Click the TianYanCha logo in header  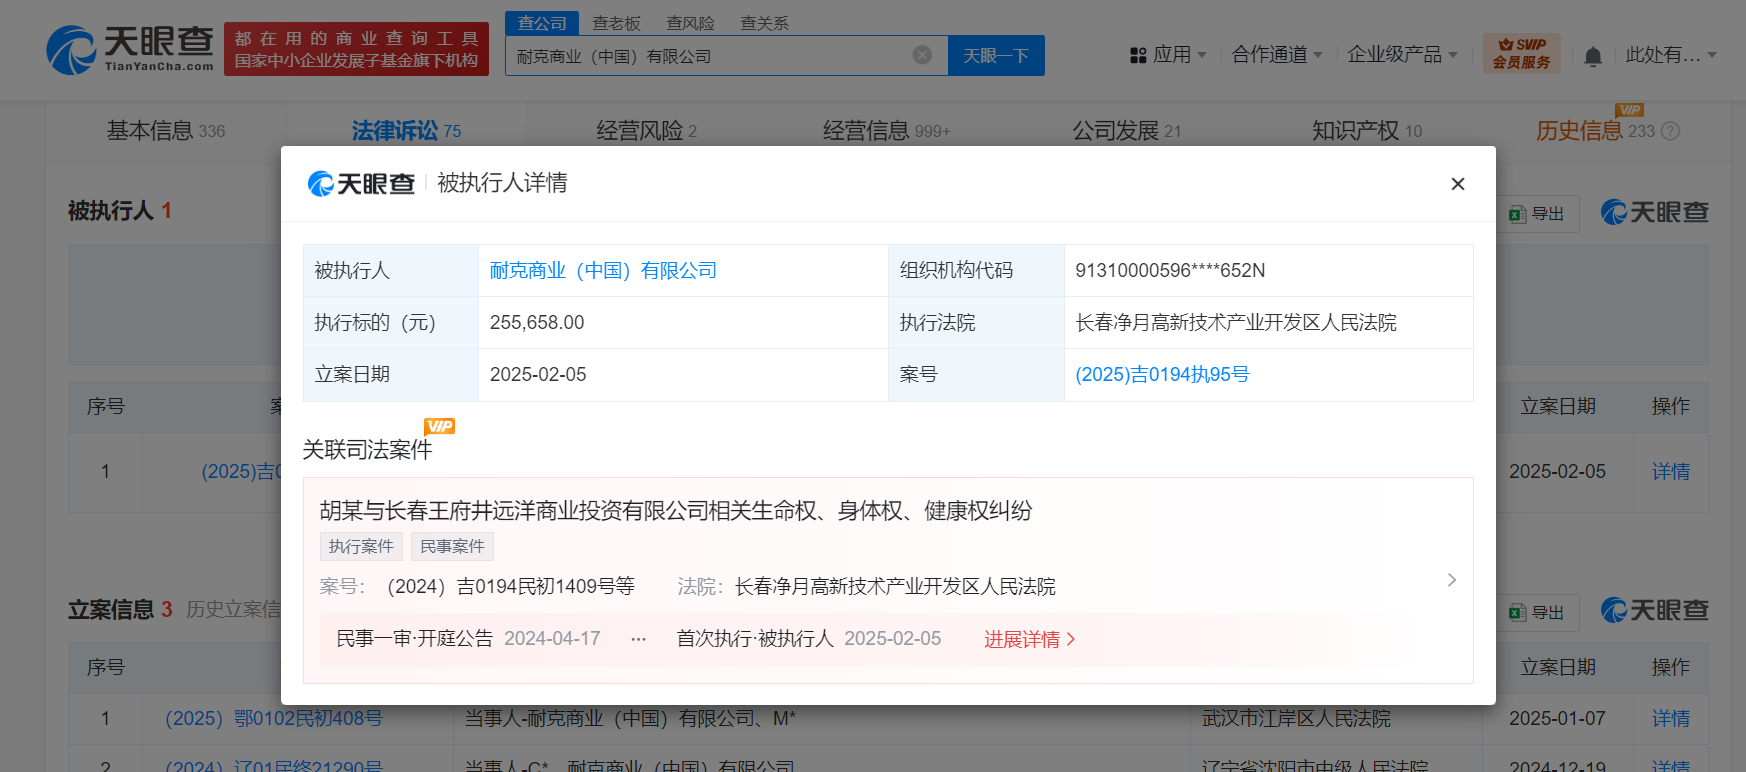pos(130,49)
